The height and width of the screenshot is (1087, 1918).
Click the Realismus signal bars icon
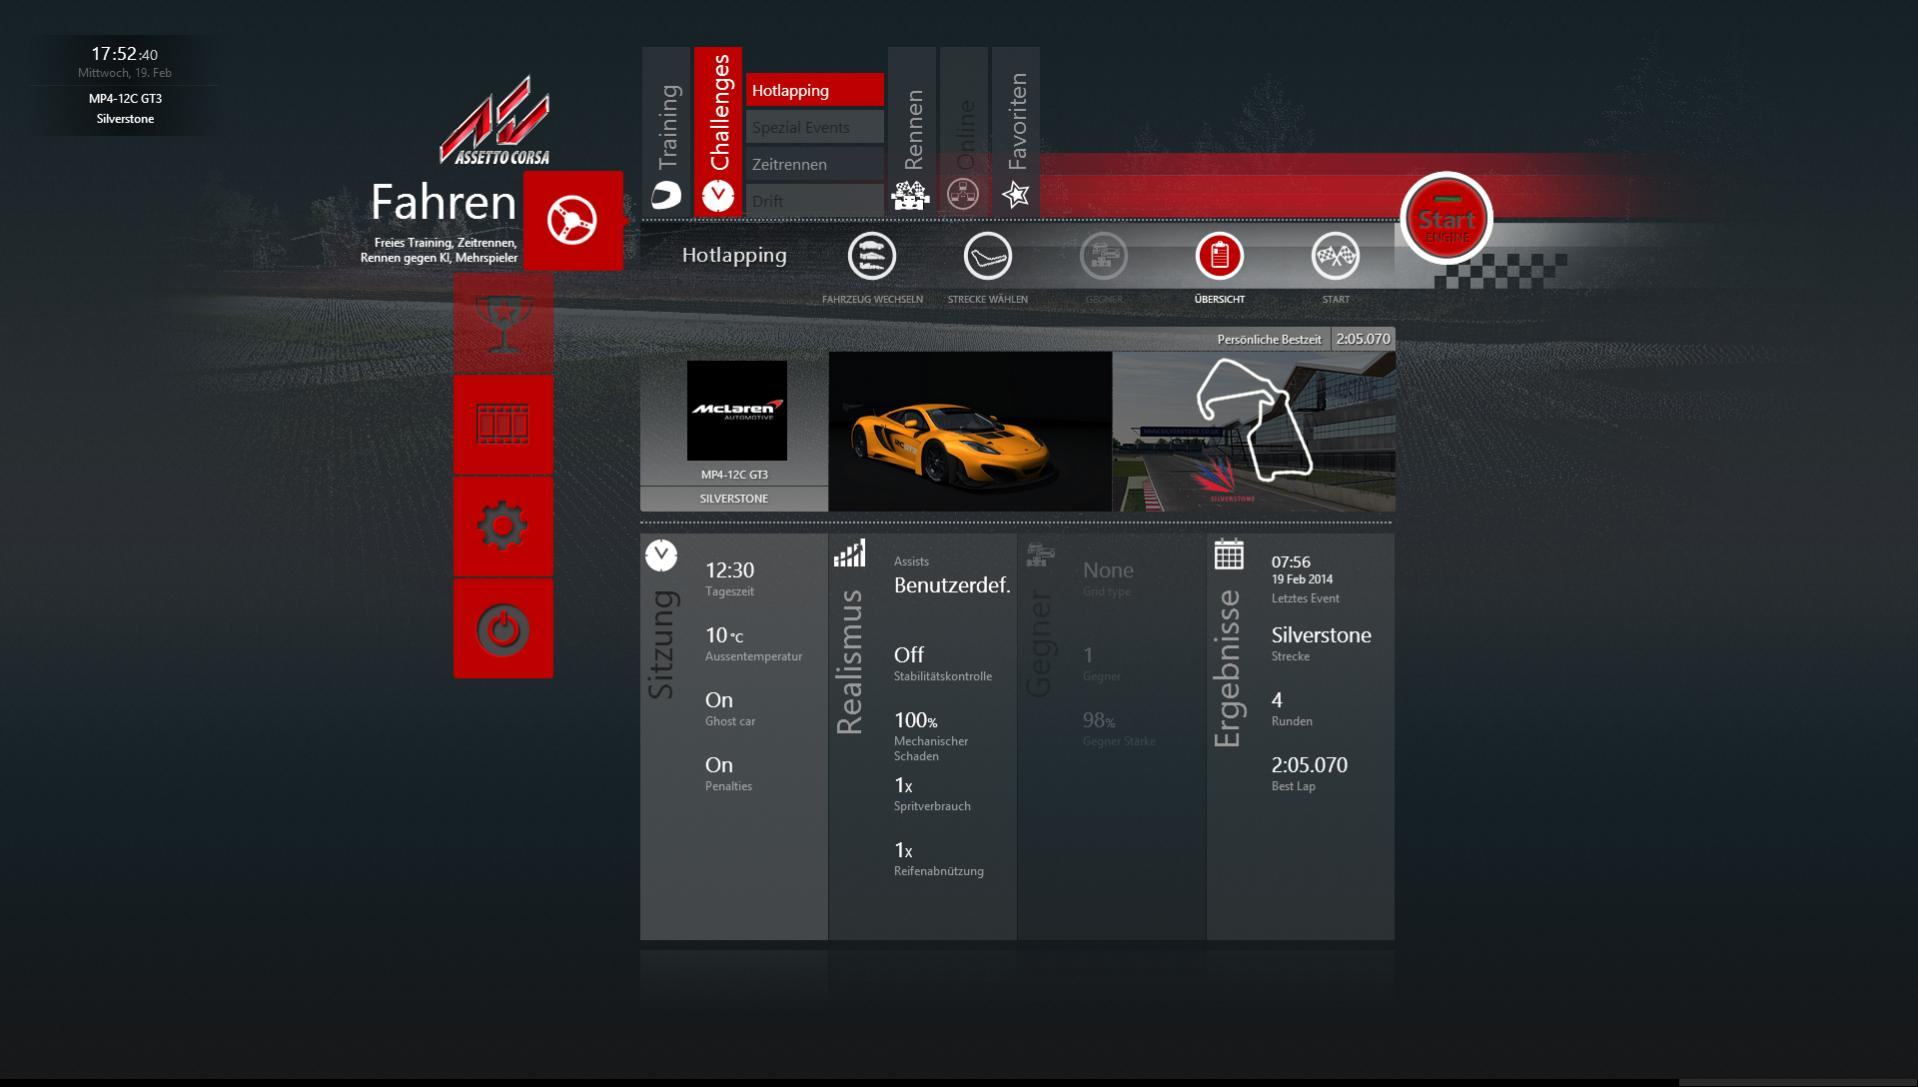pyautogui.click(x=849, y=553)
